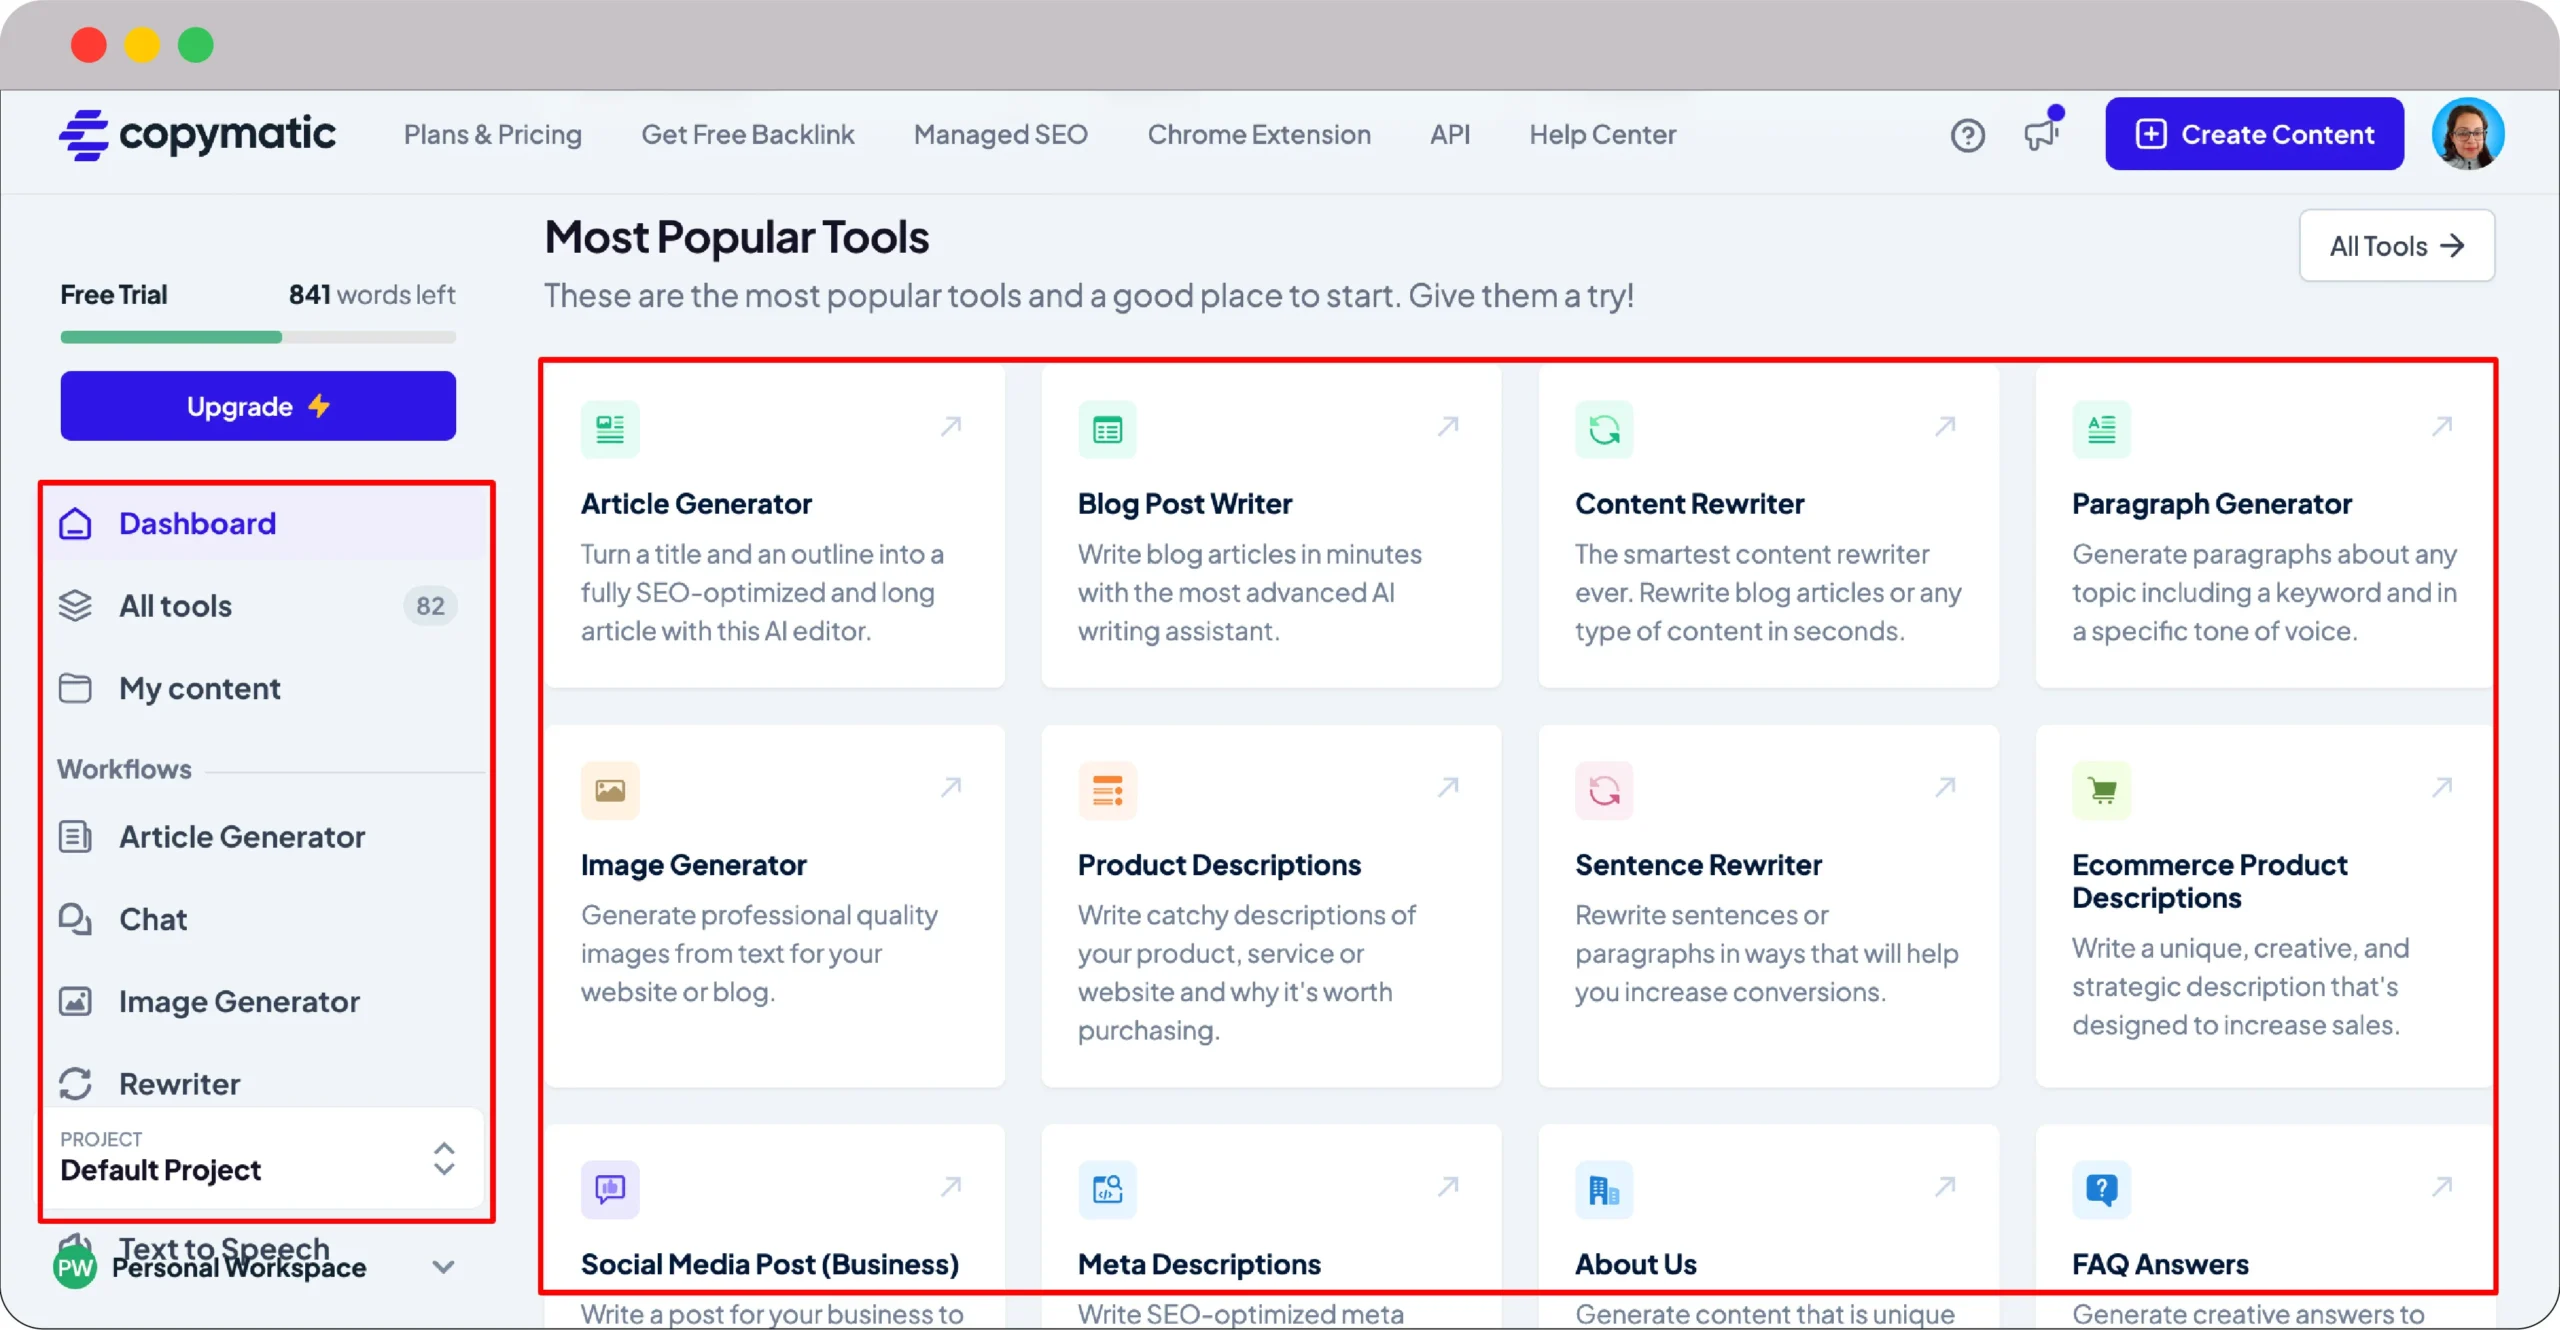Click the PW workspace badge
2560x1330 pixels.
74,1268
